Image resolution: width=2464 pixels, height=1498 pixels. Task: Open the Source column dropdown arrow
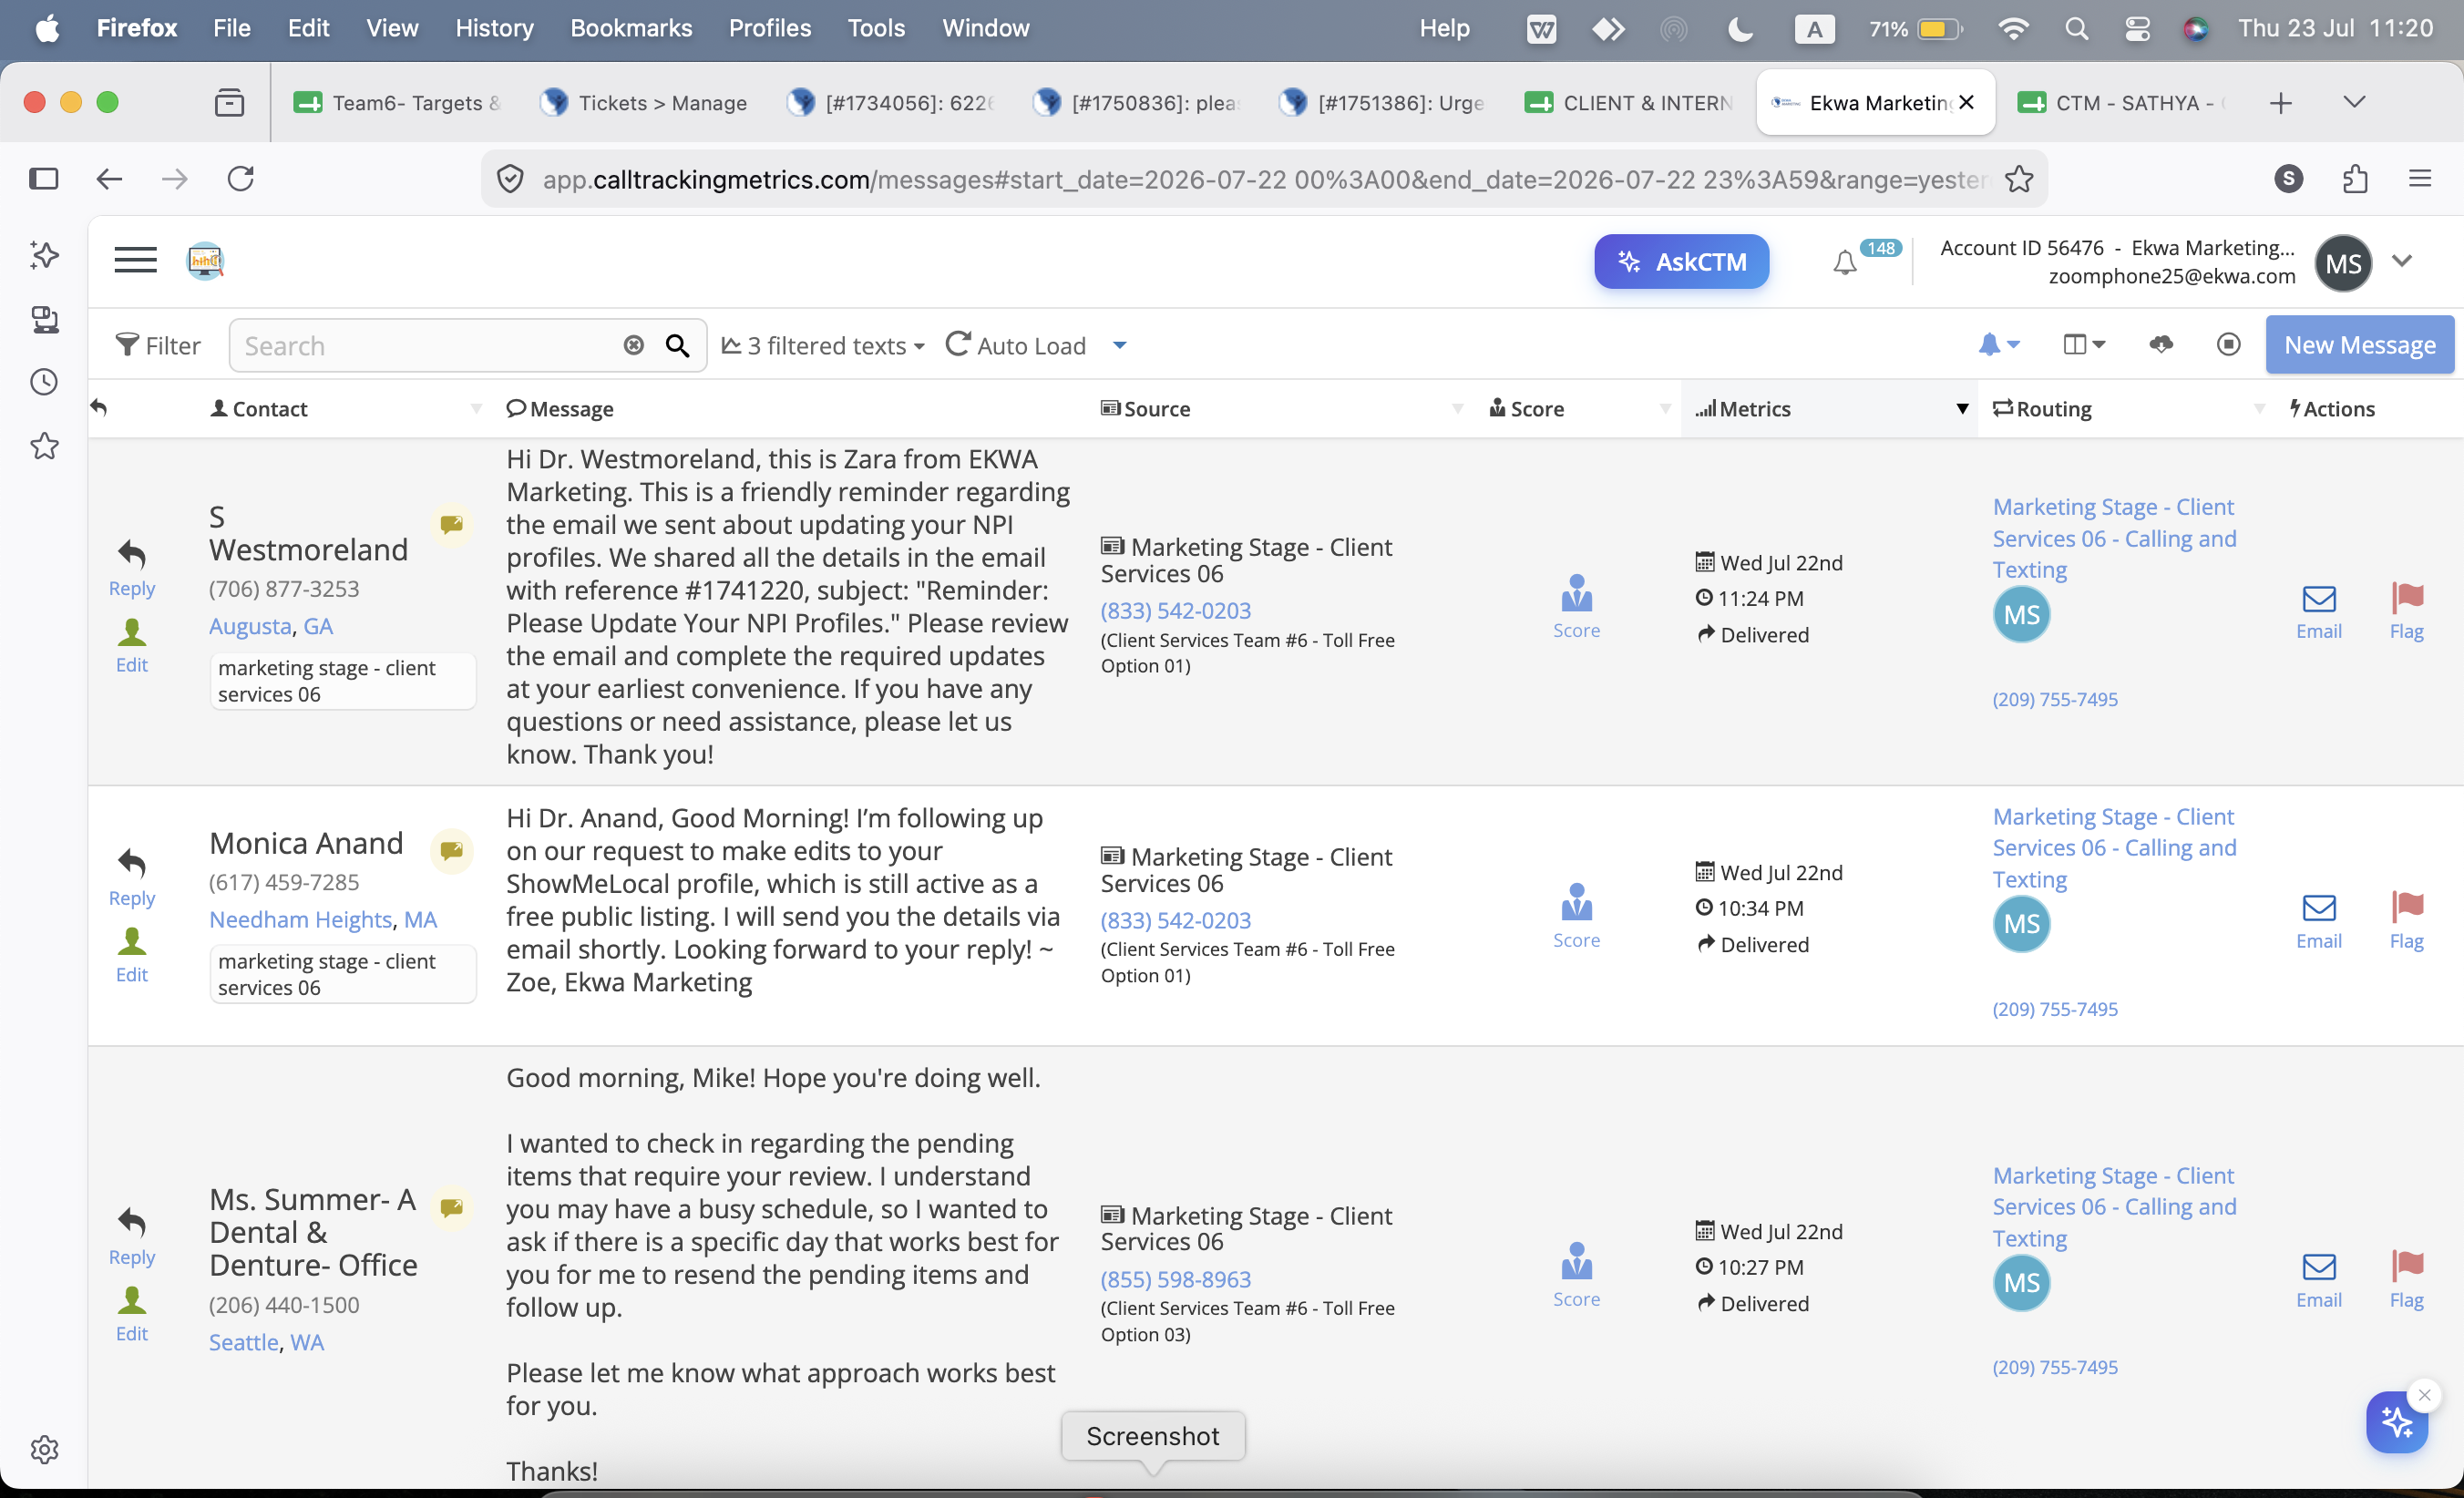pyautogui.click(x=1457, y=409)
